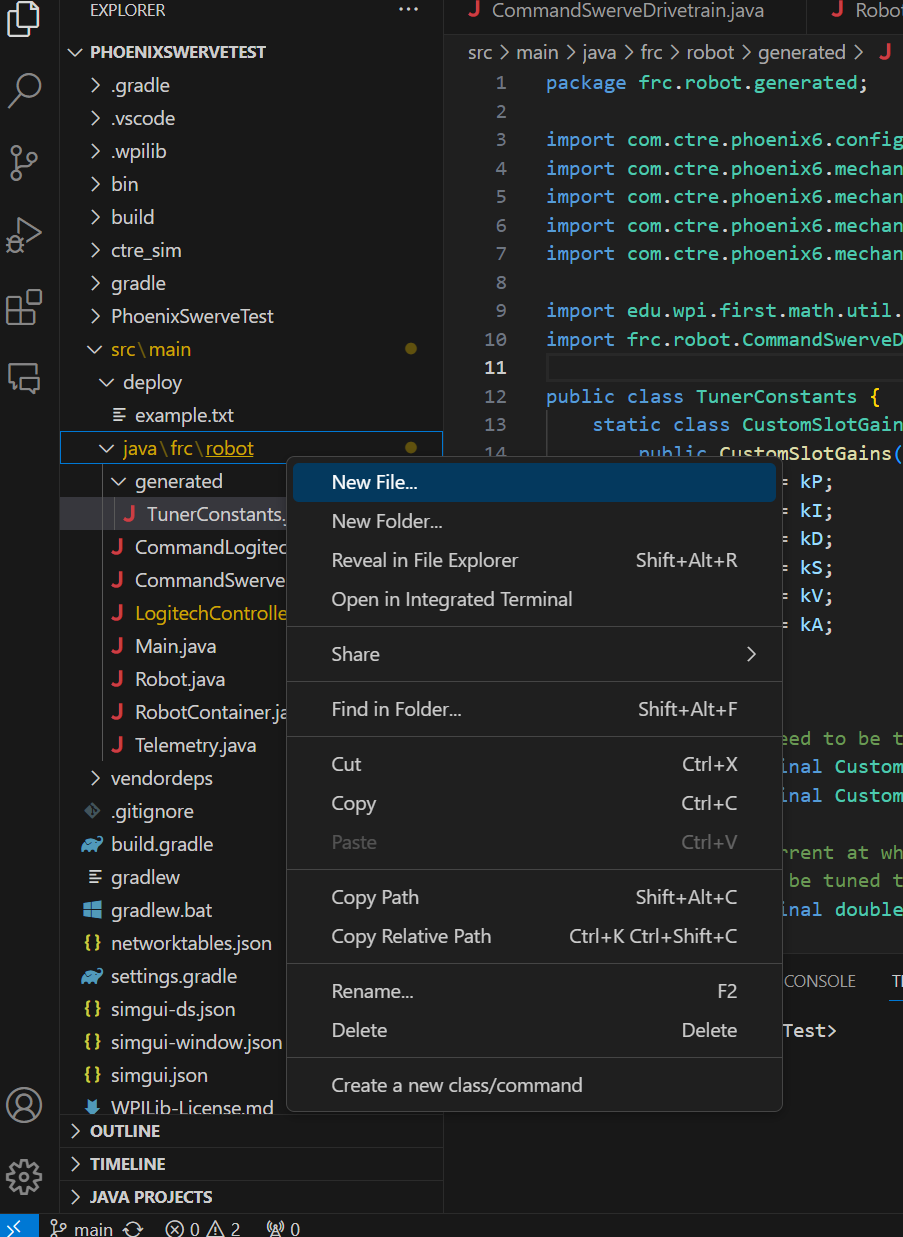The width and height of the screenshot is (903, 1237).
Task: Open the Run and Debug view
Action: tap(23, 236)
